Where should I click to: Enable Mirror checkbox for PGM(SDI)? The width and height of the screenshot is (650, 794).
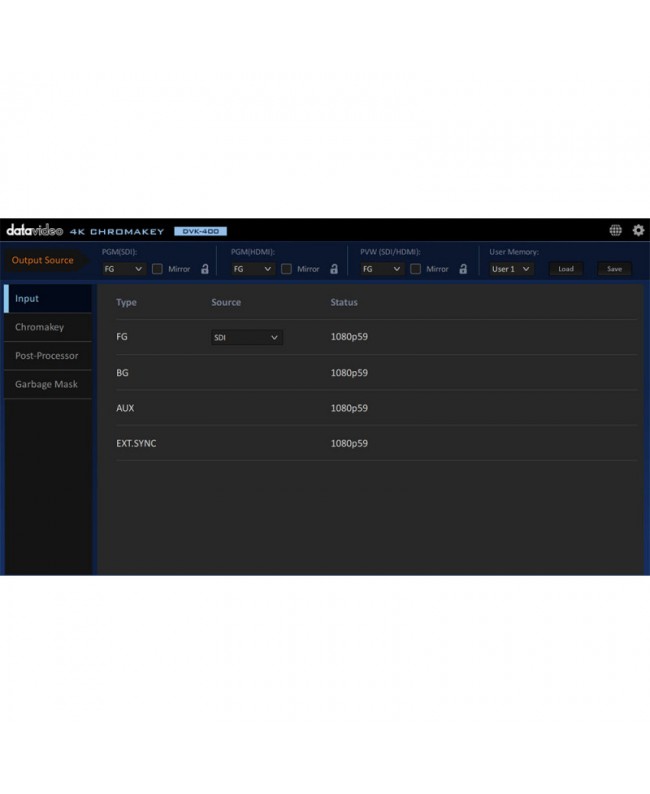pyautogui.click(x=157, y=269)
